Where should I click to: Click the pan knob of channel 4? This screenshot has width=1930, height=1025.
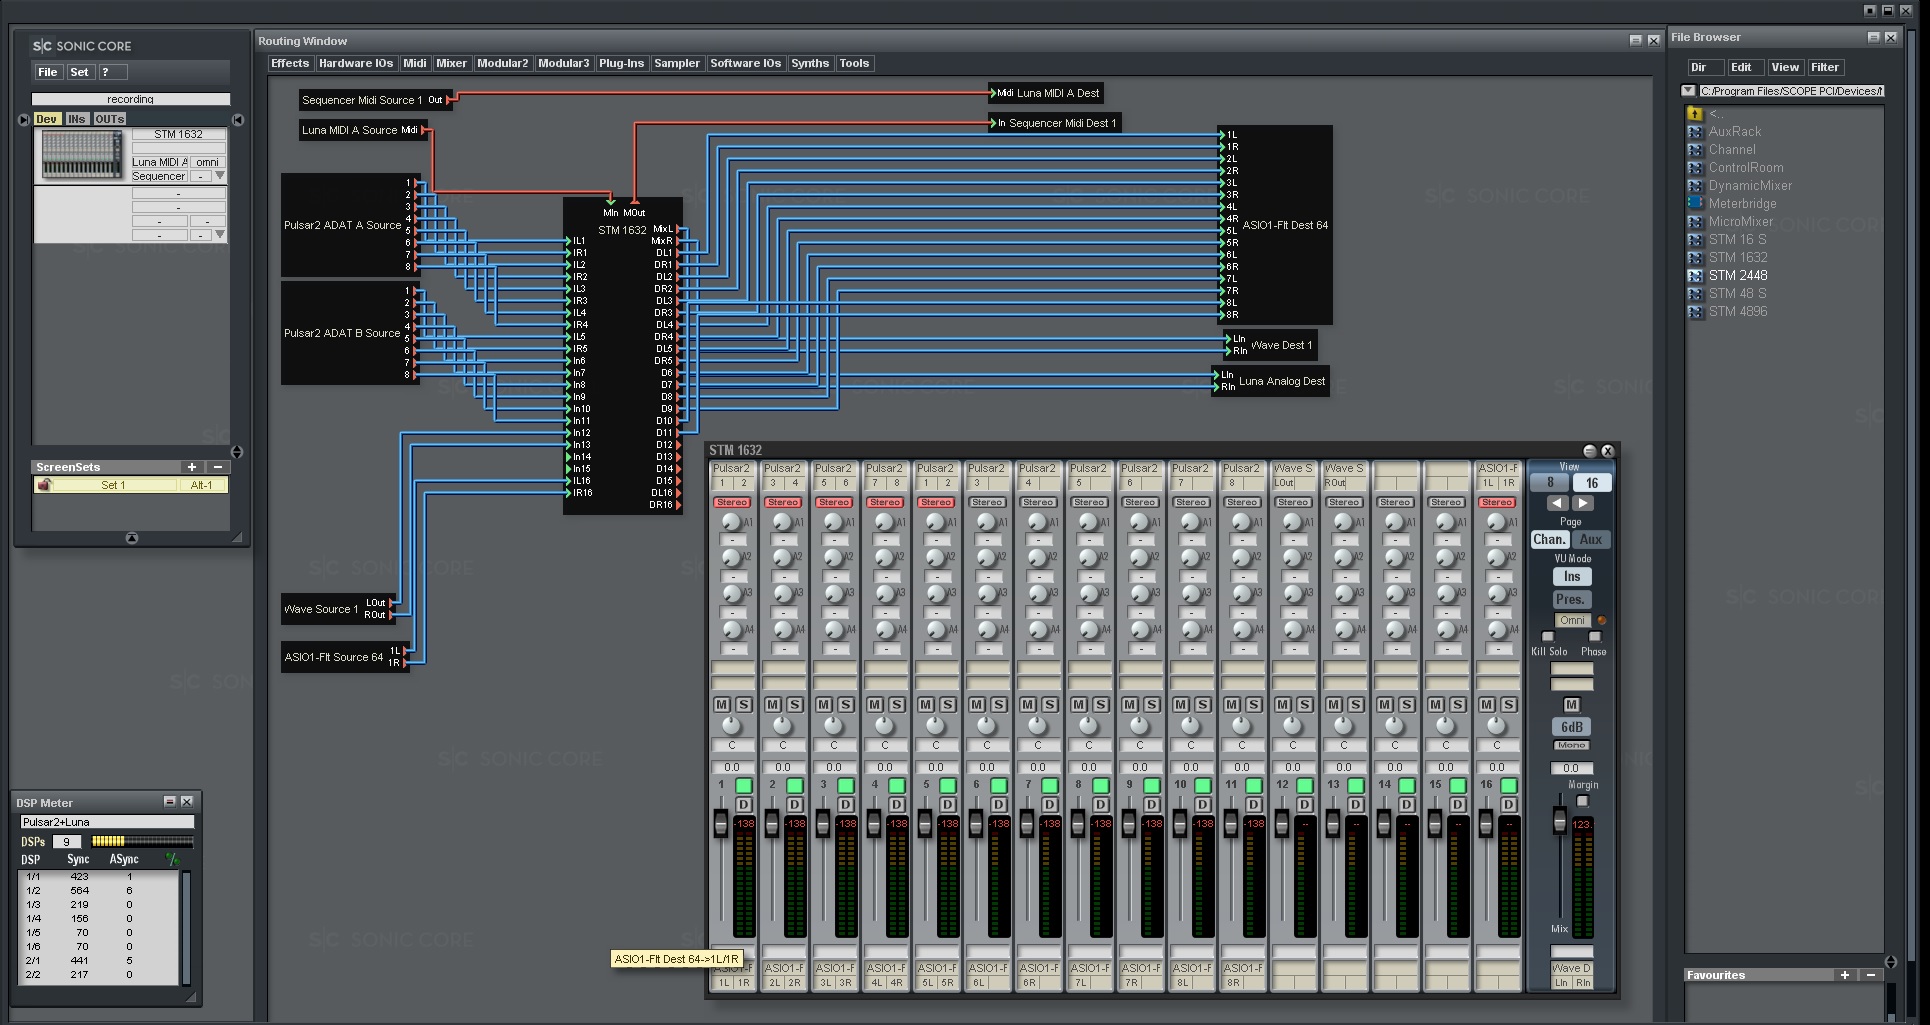click(884, 725)
